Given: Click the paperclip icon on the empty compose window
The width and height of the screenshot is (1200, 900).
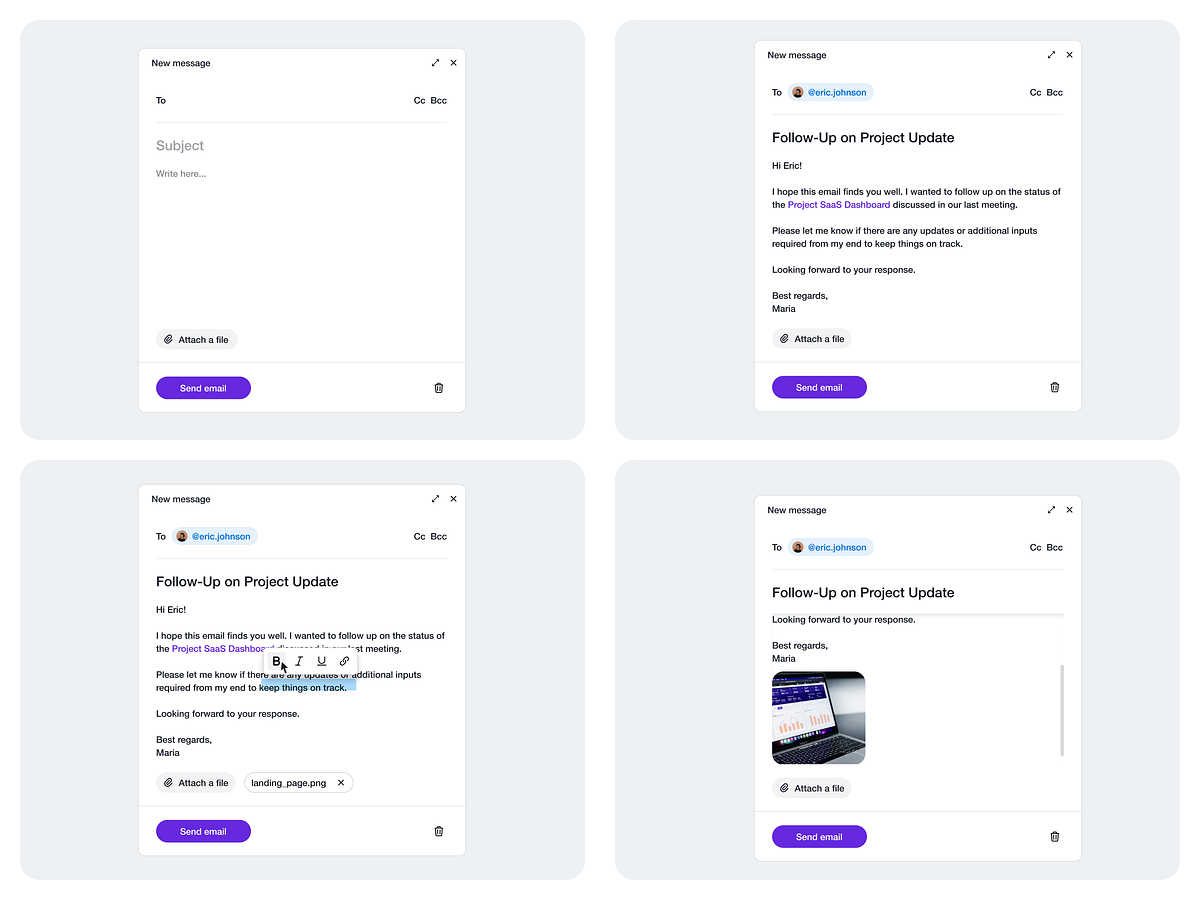Looking at the screenshot, I should 168,339.
